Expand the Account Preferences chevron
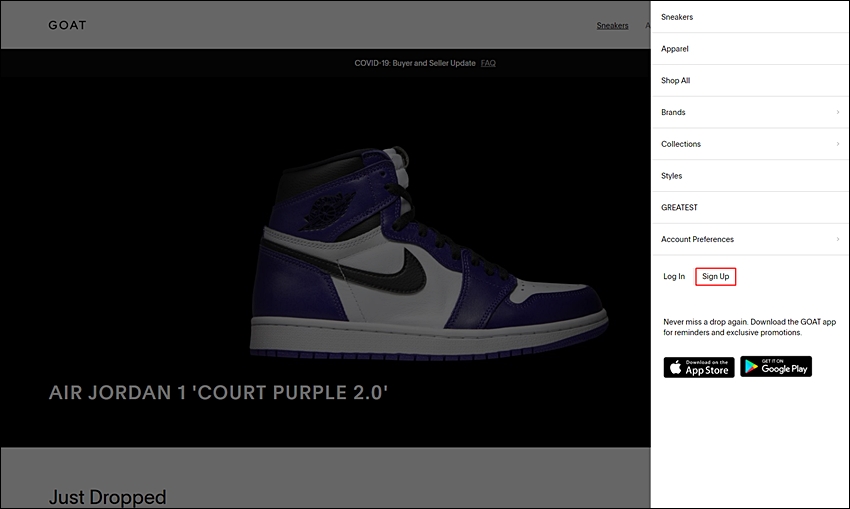 [838, 239]
